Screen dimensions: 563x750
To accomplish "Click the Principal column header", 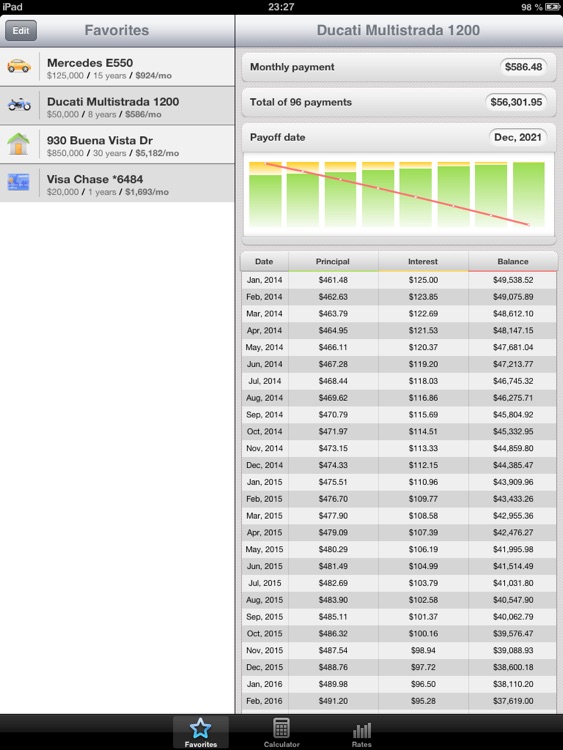I will pyautogui.click(x=332, y=262).
